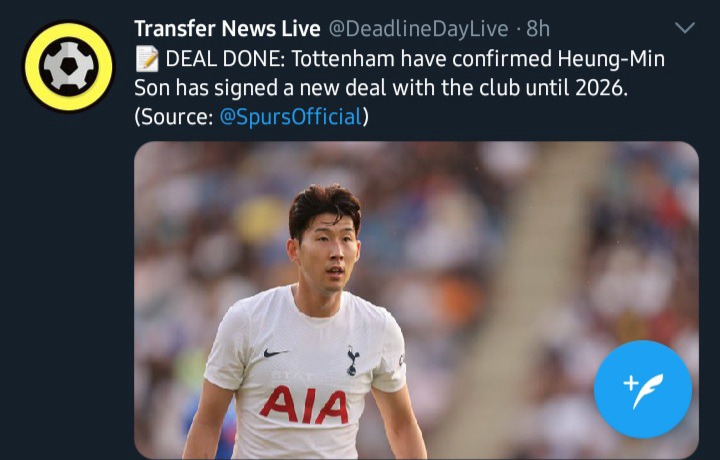Click the AIA sponsor logo in photo
The image size is (720, 460).
pos(304,405)
